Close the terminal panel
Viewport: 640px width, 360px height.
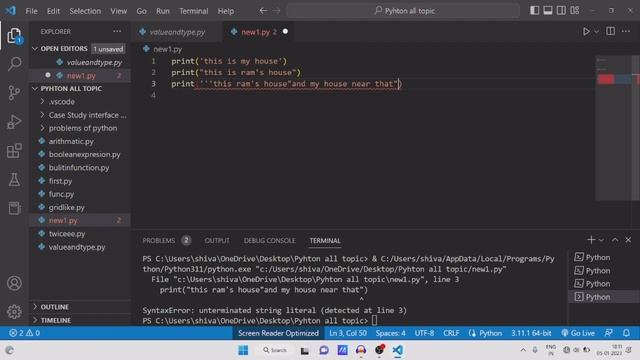click(x=628, y=240)
